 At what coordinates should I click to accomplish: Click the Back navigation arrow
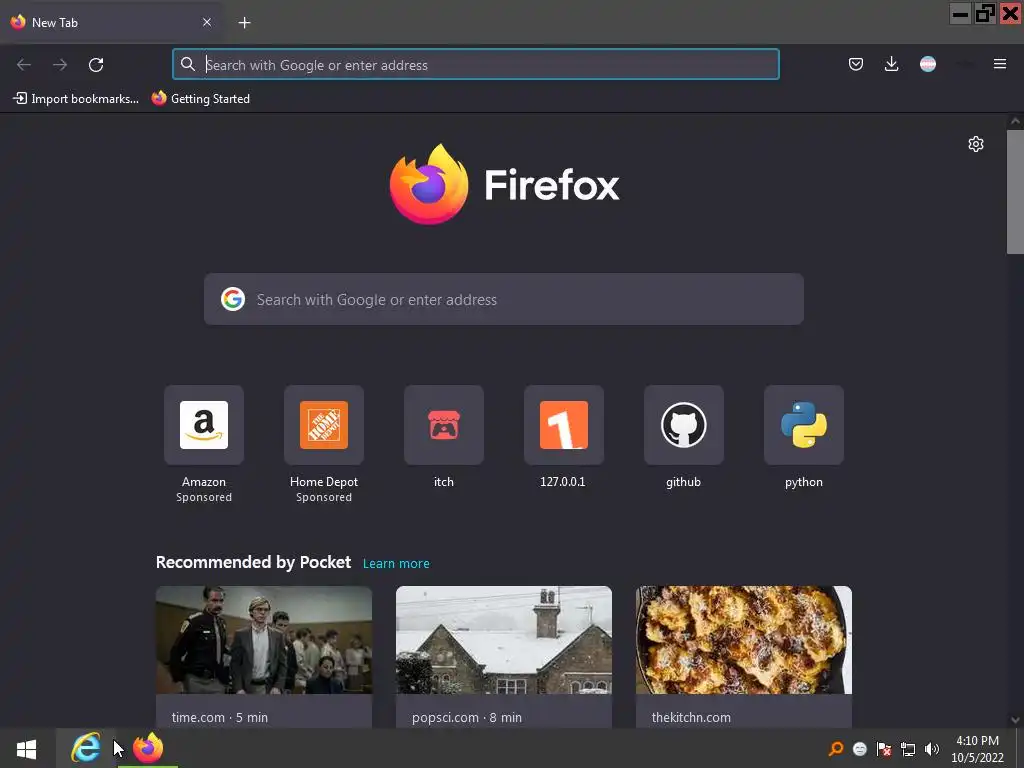[24, 65]
